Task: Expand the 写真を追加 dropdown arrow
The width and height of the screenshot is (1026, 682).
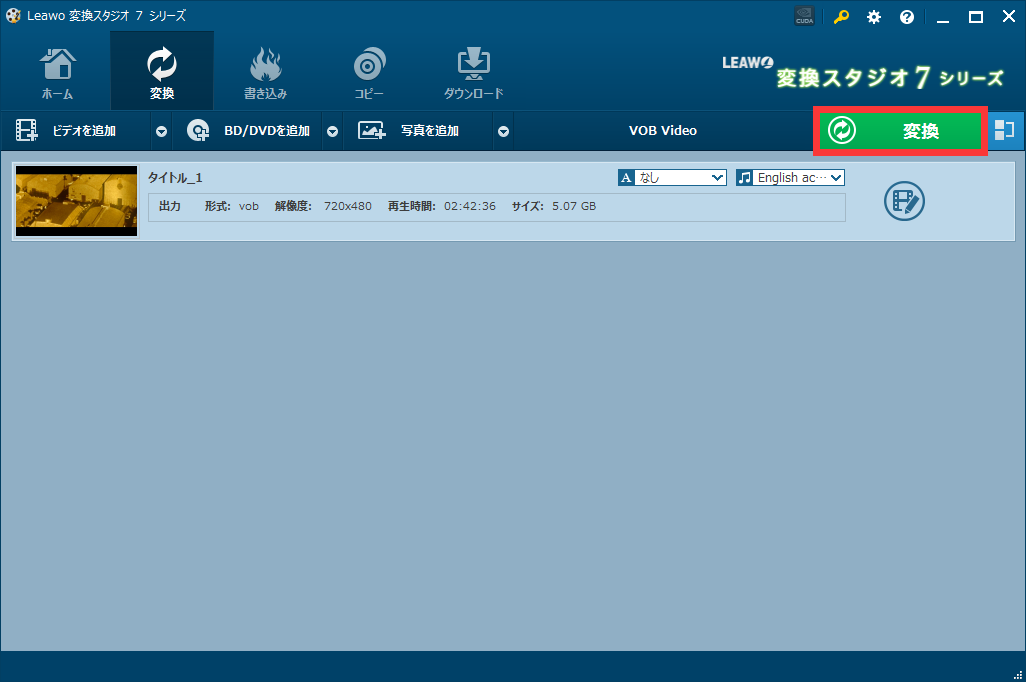Action: coord(503,130)
